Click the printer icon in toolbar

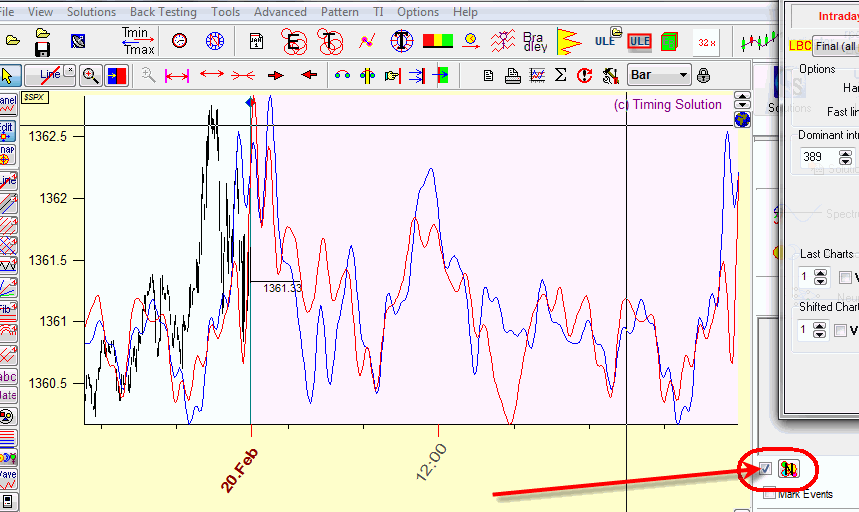pyautogui.click(x=512, y=75)
